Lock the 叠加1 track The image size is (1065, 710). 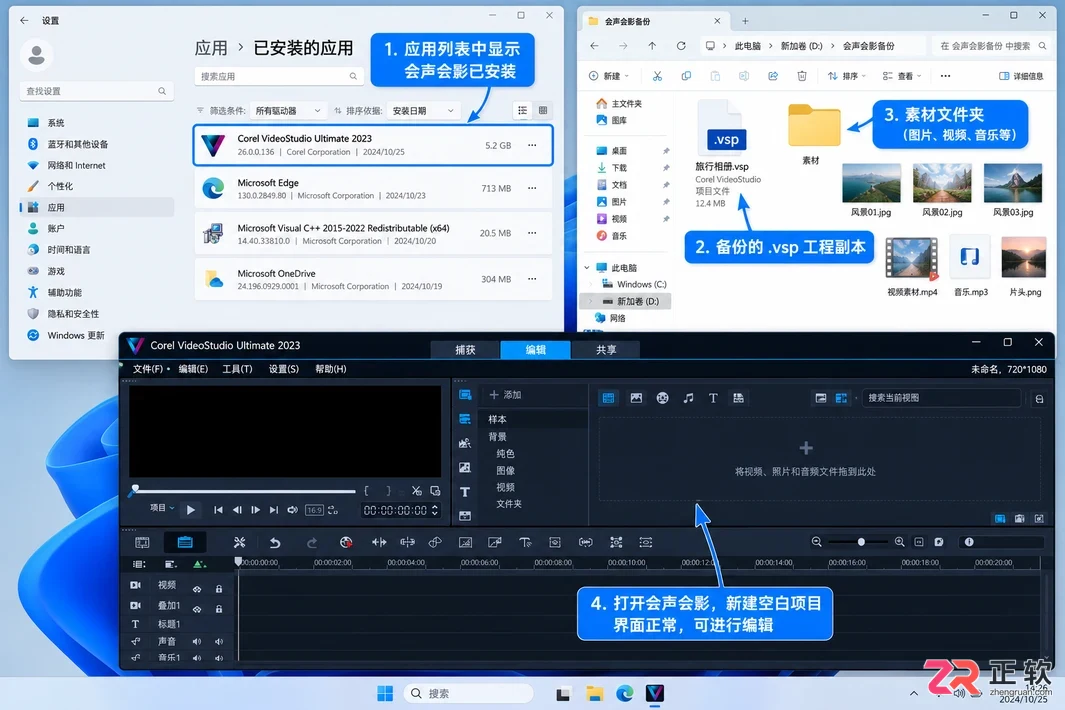click(x=219, y=609)
